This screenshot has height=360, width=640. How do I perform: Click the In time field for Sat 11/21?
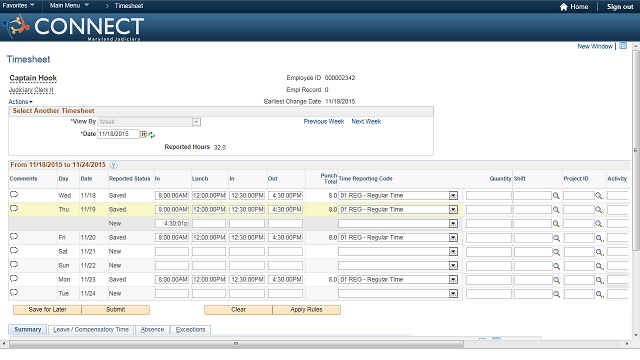pyautogui.click(x=172, y=251)
